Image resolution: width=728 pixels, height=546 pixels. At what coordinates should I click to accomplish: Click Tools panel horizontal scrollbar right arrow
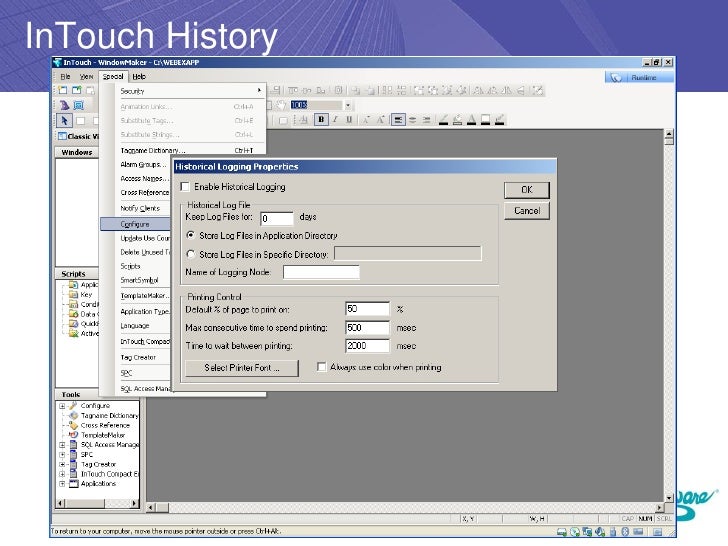134,503
